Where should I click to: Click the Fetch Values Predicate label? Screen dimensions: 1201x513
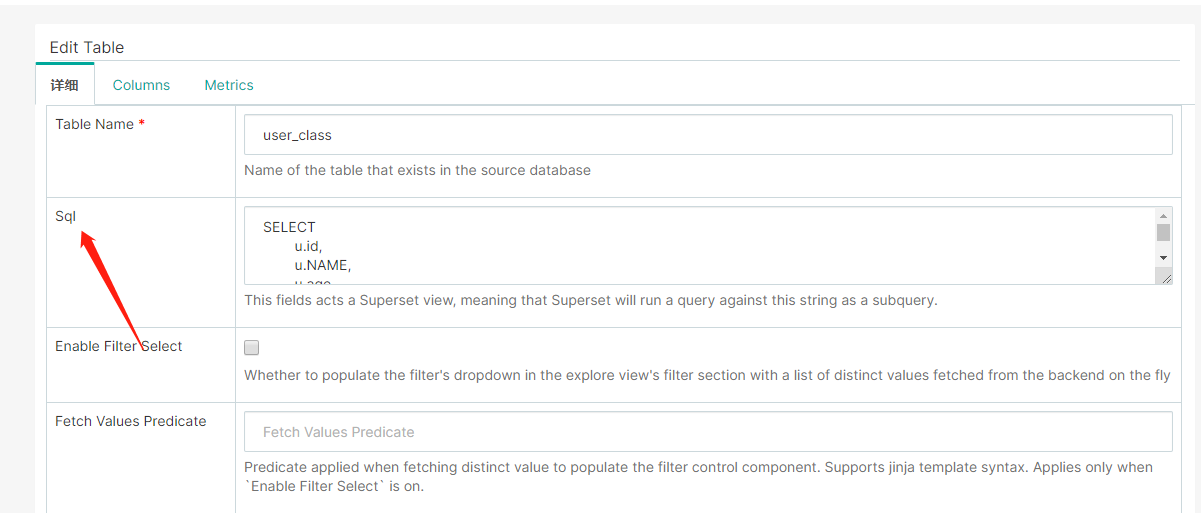click(130, 421)
